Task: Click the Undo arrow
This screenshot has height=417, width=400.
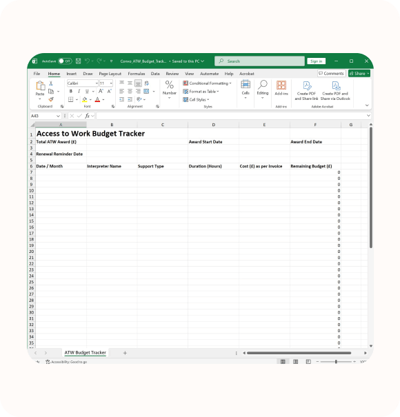Action: tap(87, 61)
